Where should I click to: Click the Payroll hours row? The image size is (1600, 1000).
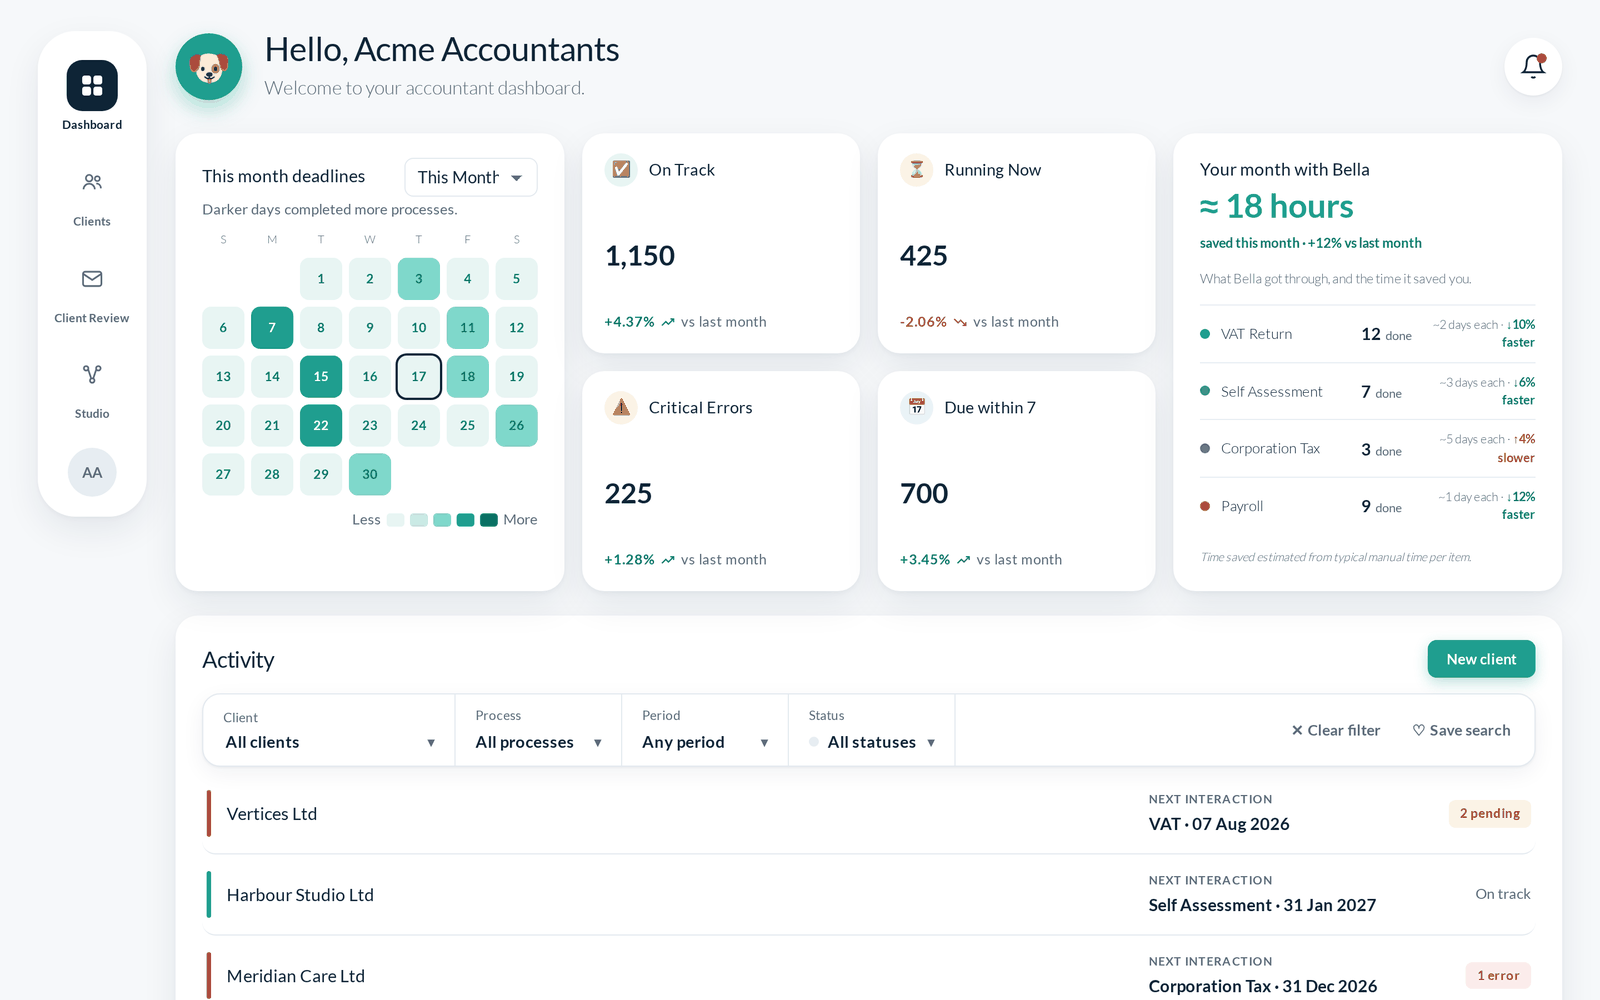click(x=1368, y=506)
